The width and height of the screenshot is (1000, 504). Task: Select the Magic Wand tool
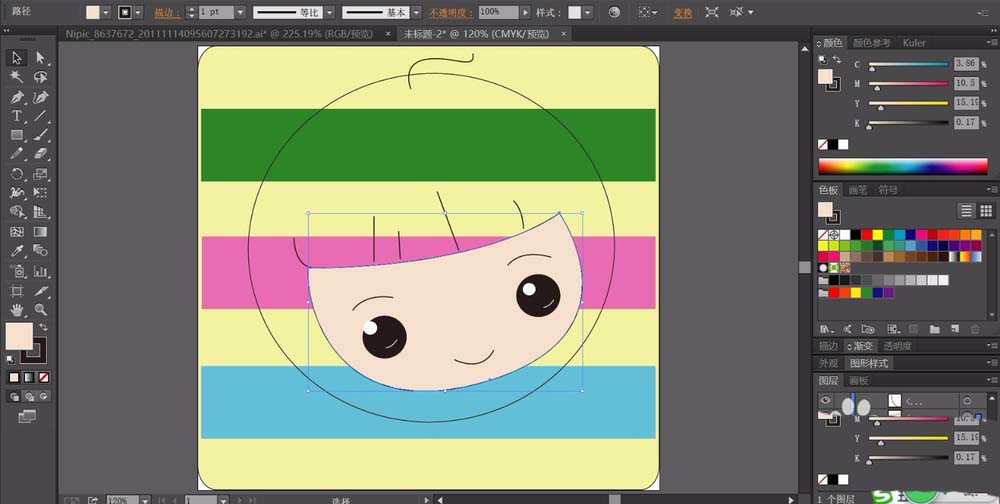[17, 77]
